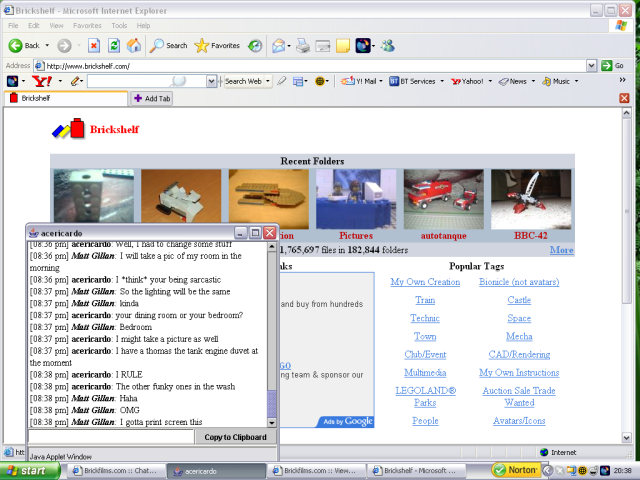Click the Music toolbar button
The width and height of the screenshot is (640, 480).
[556, 81]
